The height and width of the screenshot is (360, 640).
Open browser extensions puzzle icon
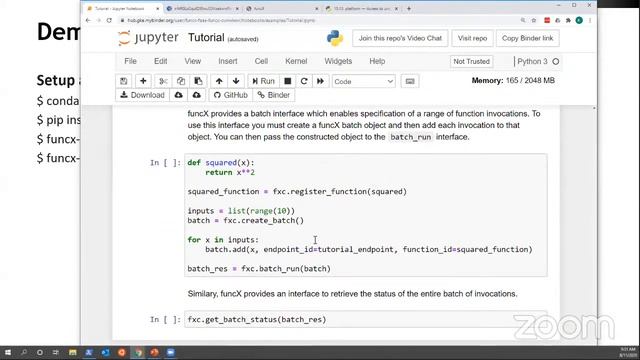pos(568,20)
